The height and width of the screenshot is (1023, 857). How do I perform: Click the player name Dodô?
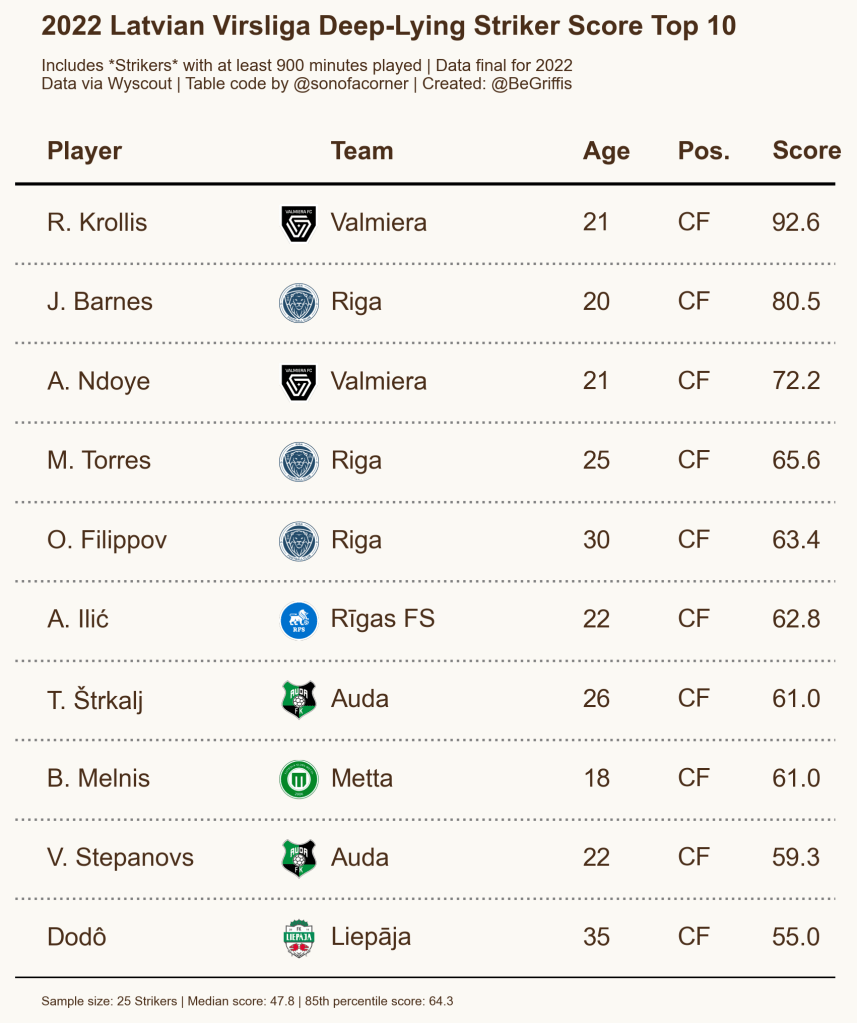pyautogui.click(x=77, y=938)
